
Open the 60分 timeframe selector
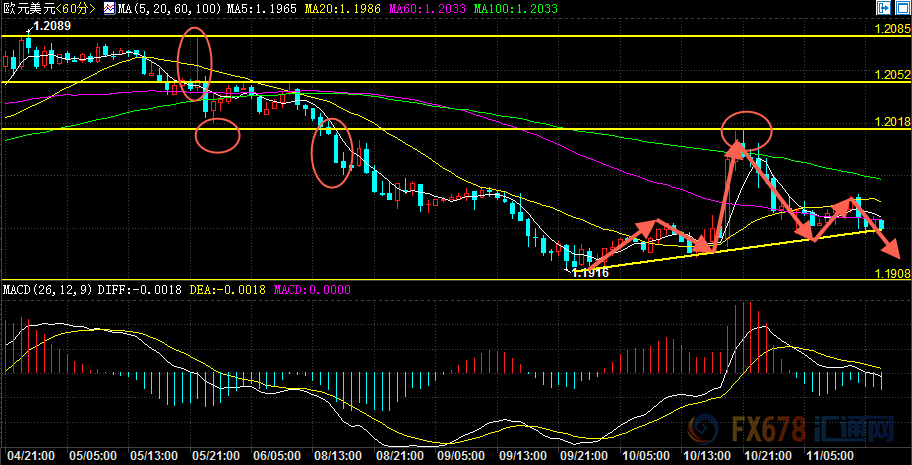pos(77,8)
